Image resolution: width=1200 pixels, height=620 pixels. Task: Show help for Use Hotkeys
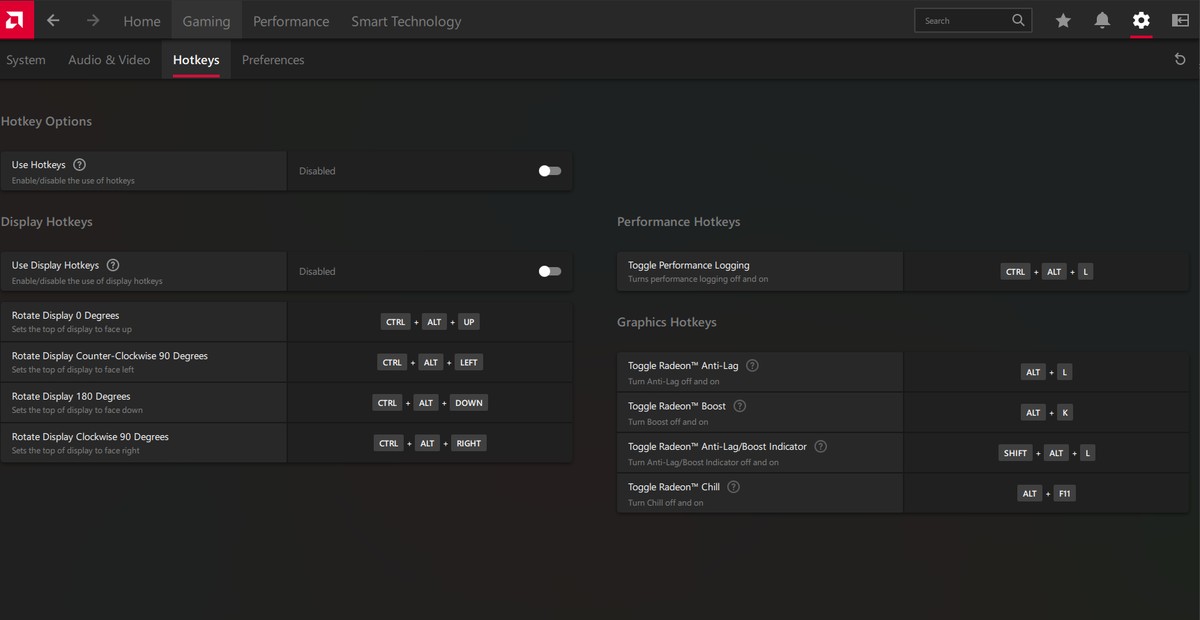80,165
